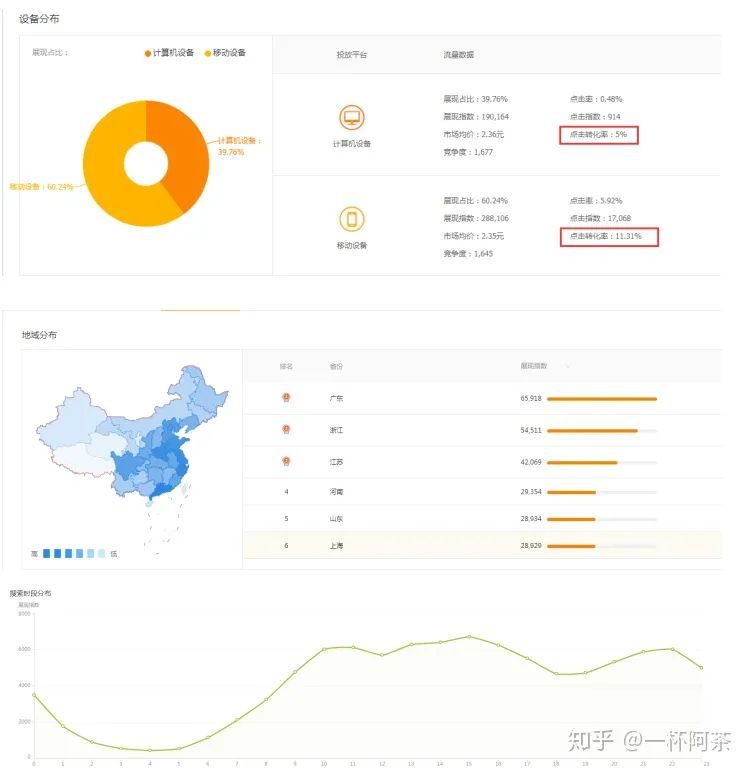Image resolution: width=750 pixels, height=772 pixels.
Task: Click the 流量数据 column header
Action: [458, 55]
